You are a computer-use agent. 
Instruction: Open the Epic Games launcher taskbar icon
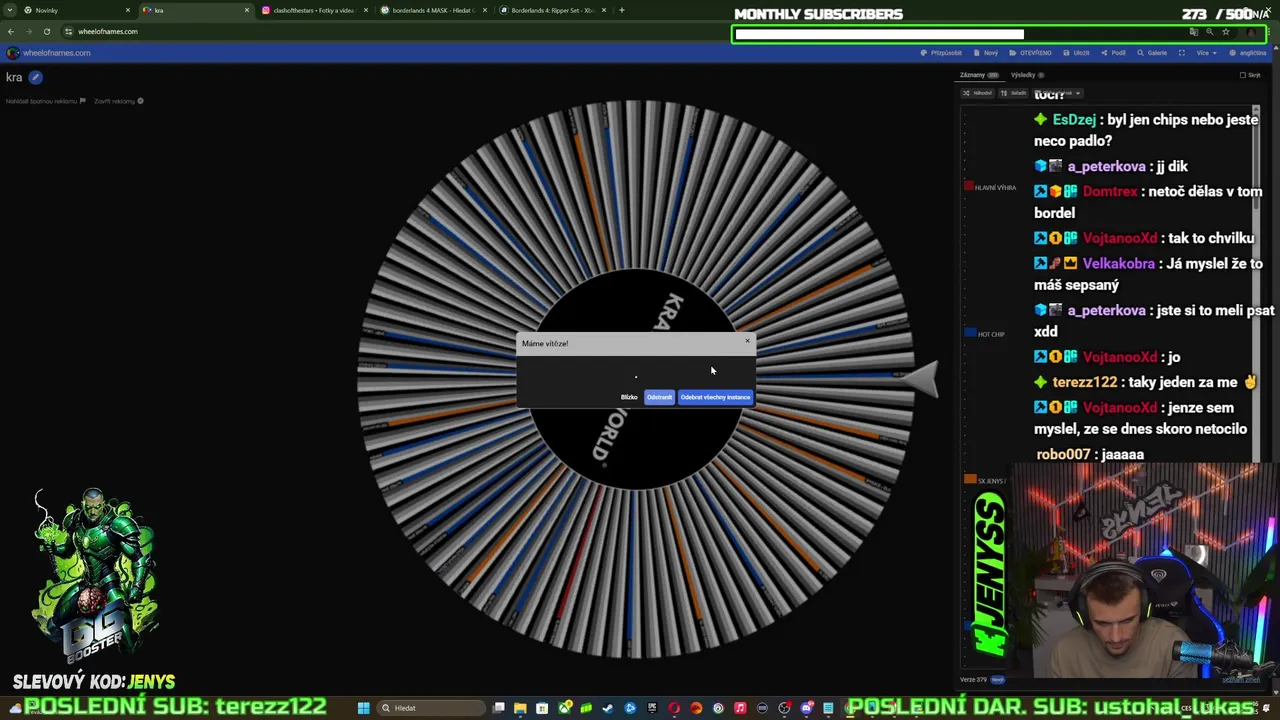pyautogui.click(x=652, y=708)
